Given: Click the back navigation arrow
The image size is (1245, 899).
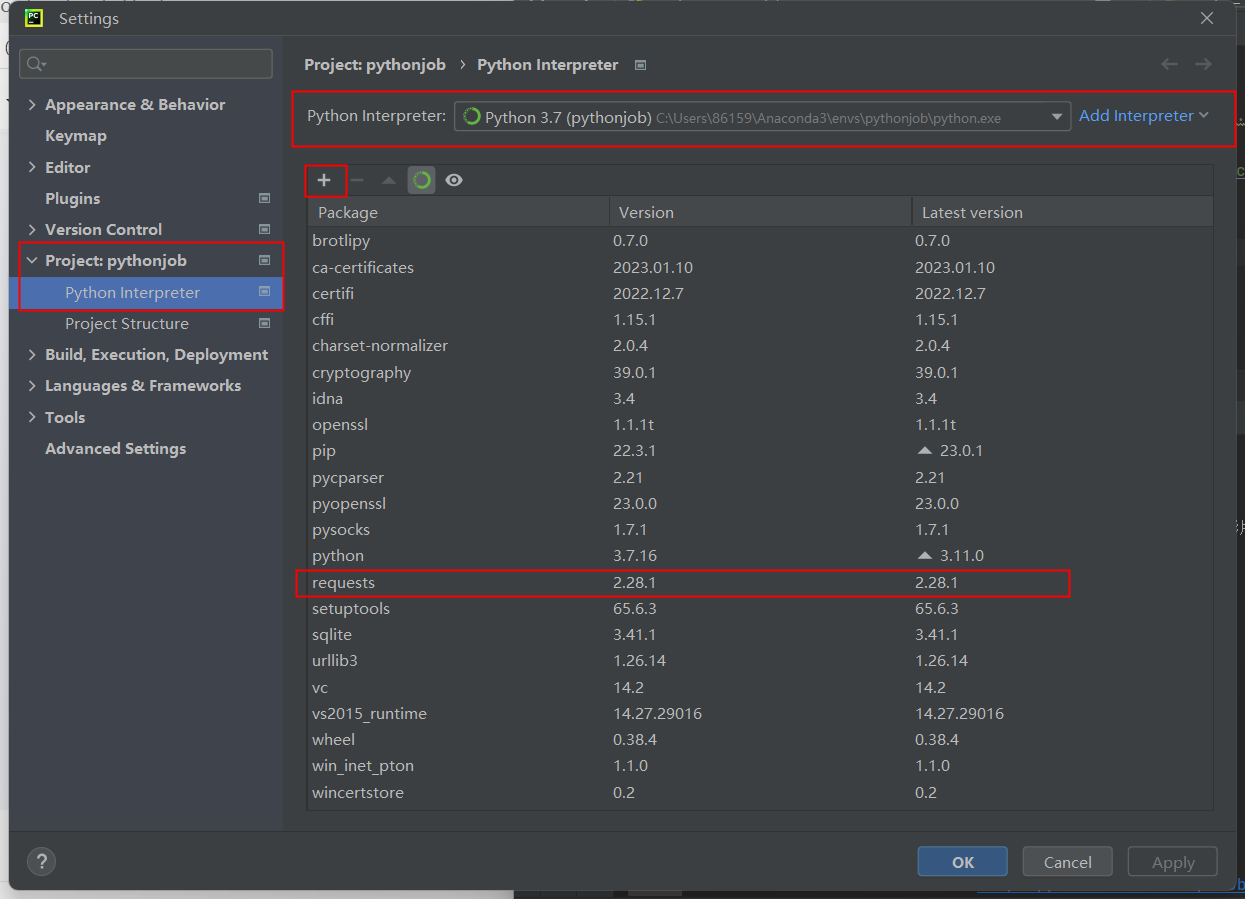Looking at the screenshot, I should [x=1169, y=64].
